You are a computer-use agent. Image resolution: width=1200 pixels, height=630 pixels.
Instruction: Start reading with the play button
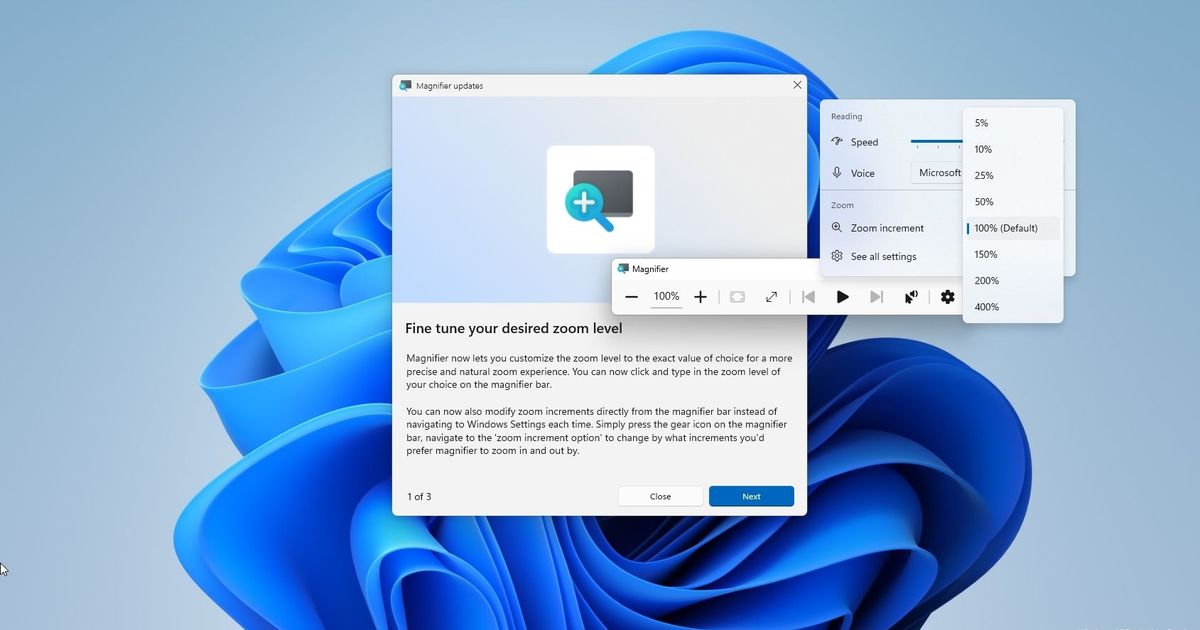(843, 297)
